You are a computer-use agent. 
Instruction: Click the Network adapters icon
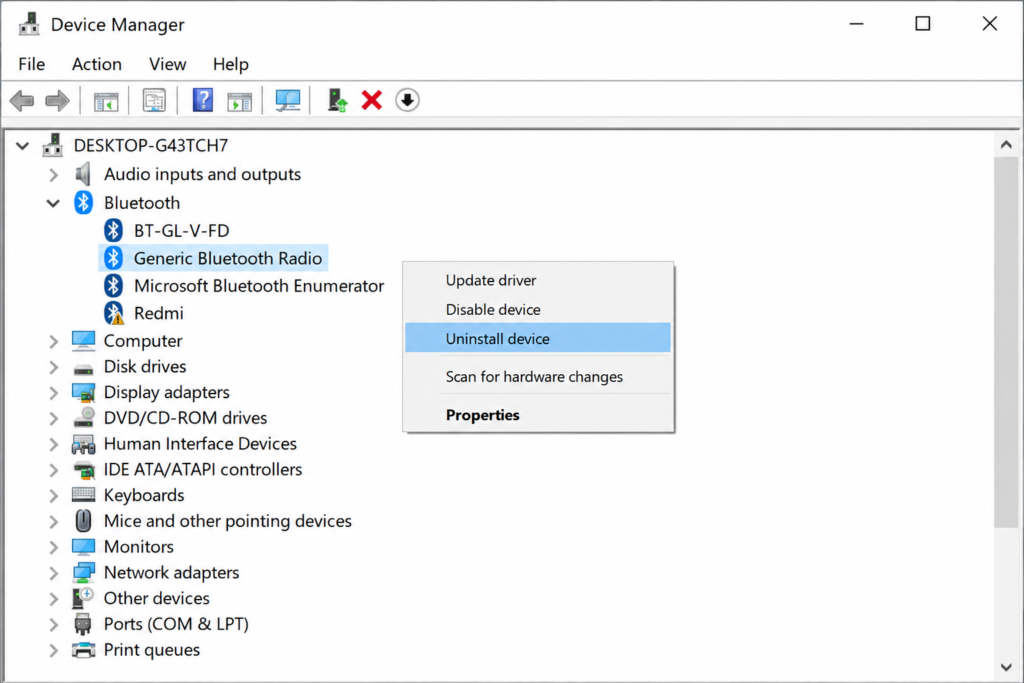coord(83,573)
